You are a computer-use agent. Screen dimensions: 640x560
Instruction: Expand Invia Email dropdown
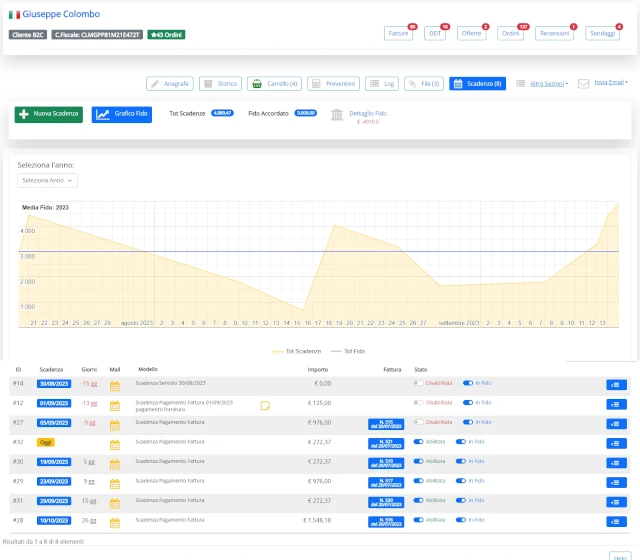coord(611,82)
